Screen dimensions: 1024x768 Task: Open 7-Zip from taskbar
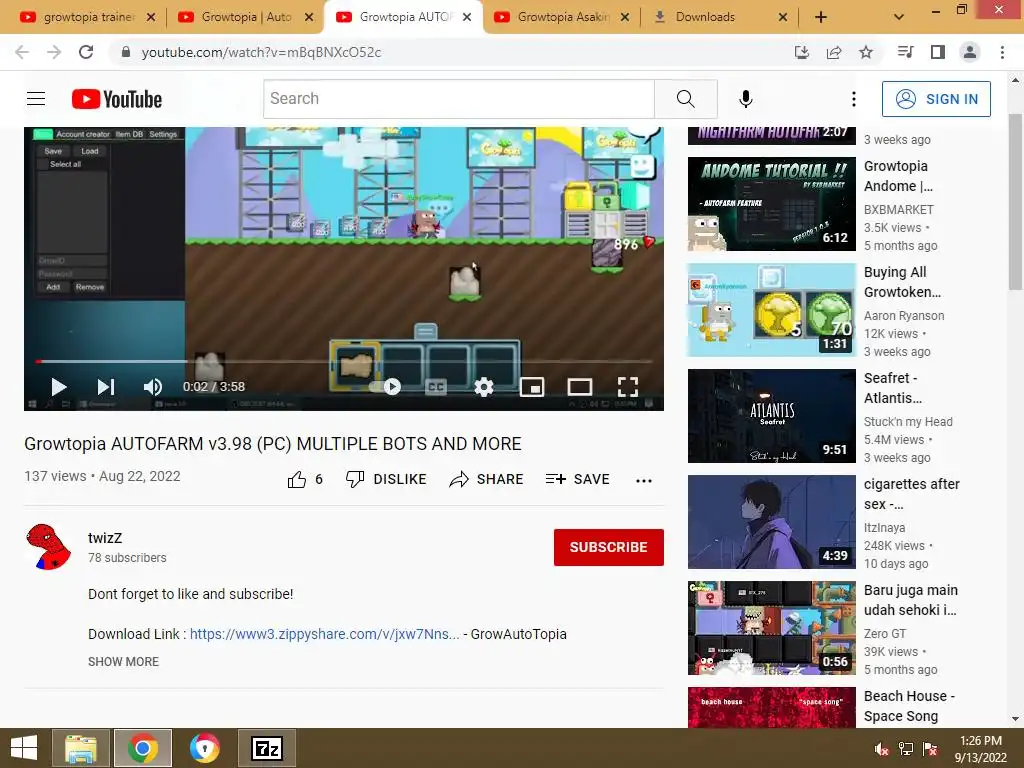pyautogui.click(x=267, y=748)
